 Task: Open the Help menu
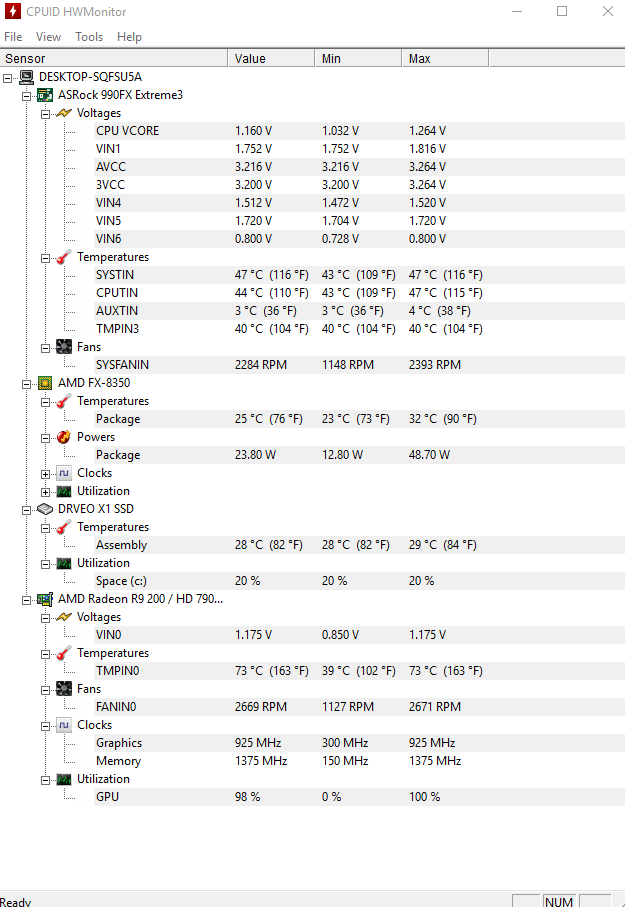(x=129, y=37)
